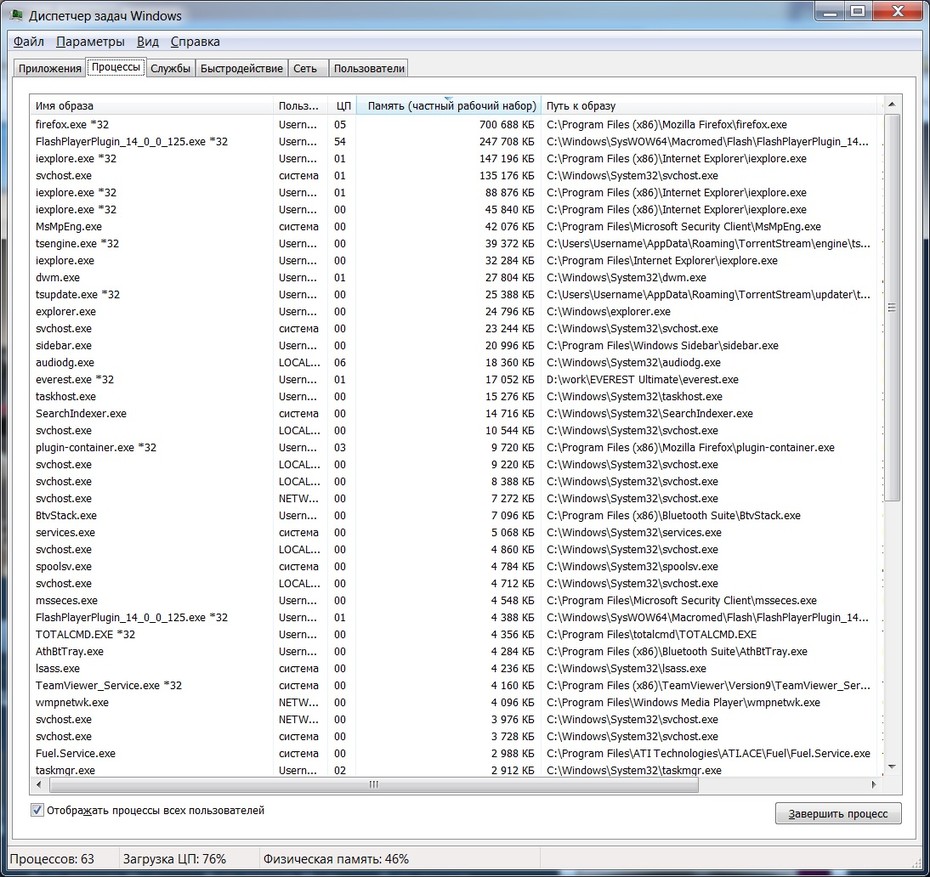Select the taskhost.exe process
The width and height of the screenshot is (930, 877).
pos(456,397)
